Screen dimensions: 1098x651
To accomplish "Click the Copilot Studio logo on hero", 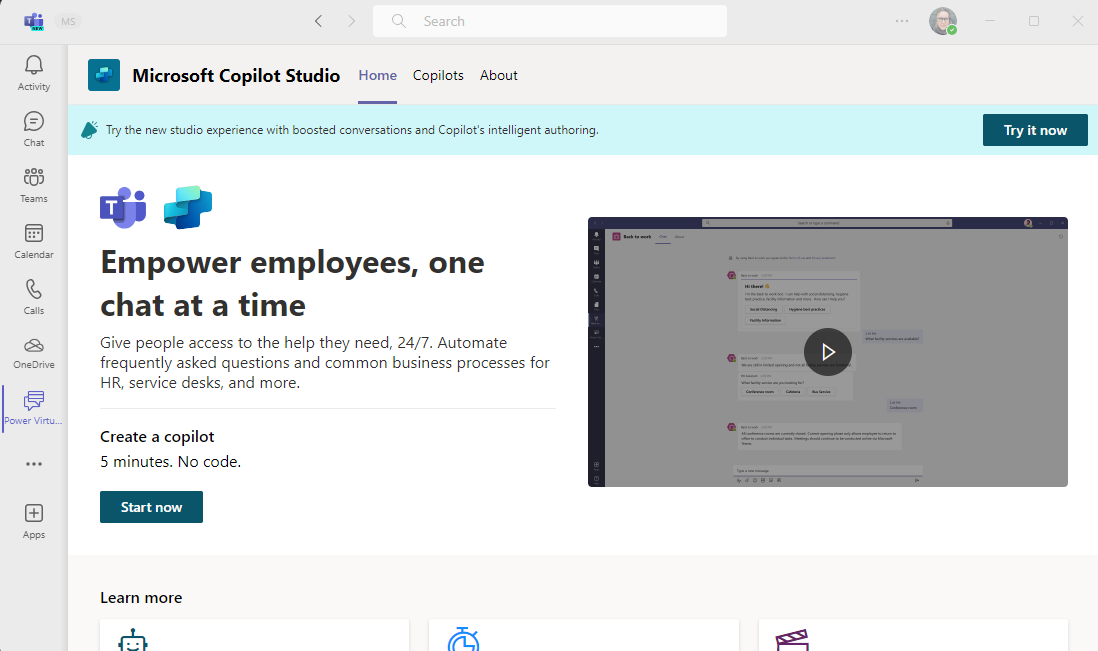I will [x=188, y=207].
